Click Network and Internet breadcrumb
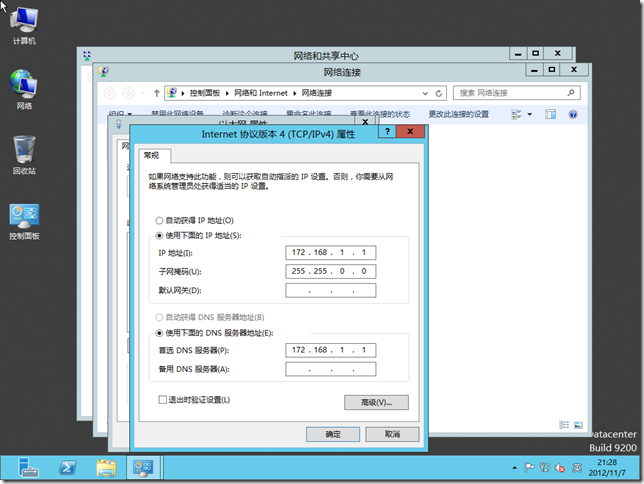 260,93
